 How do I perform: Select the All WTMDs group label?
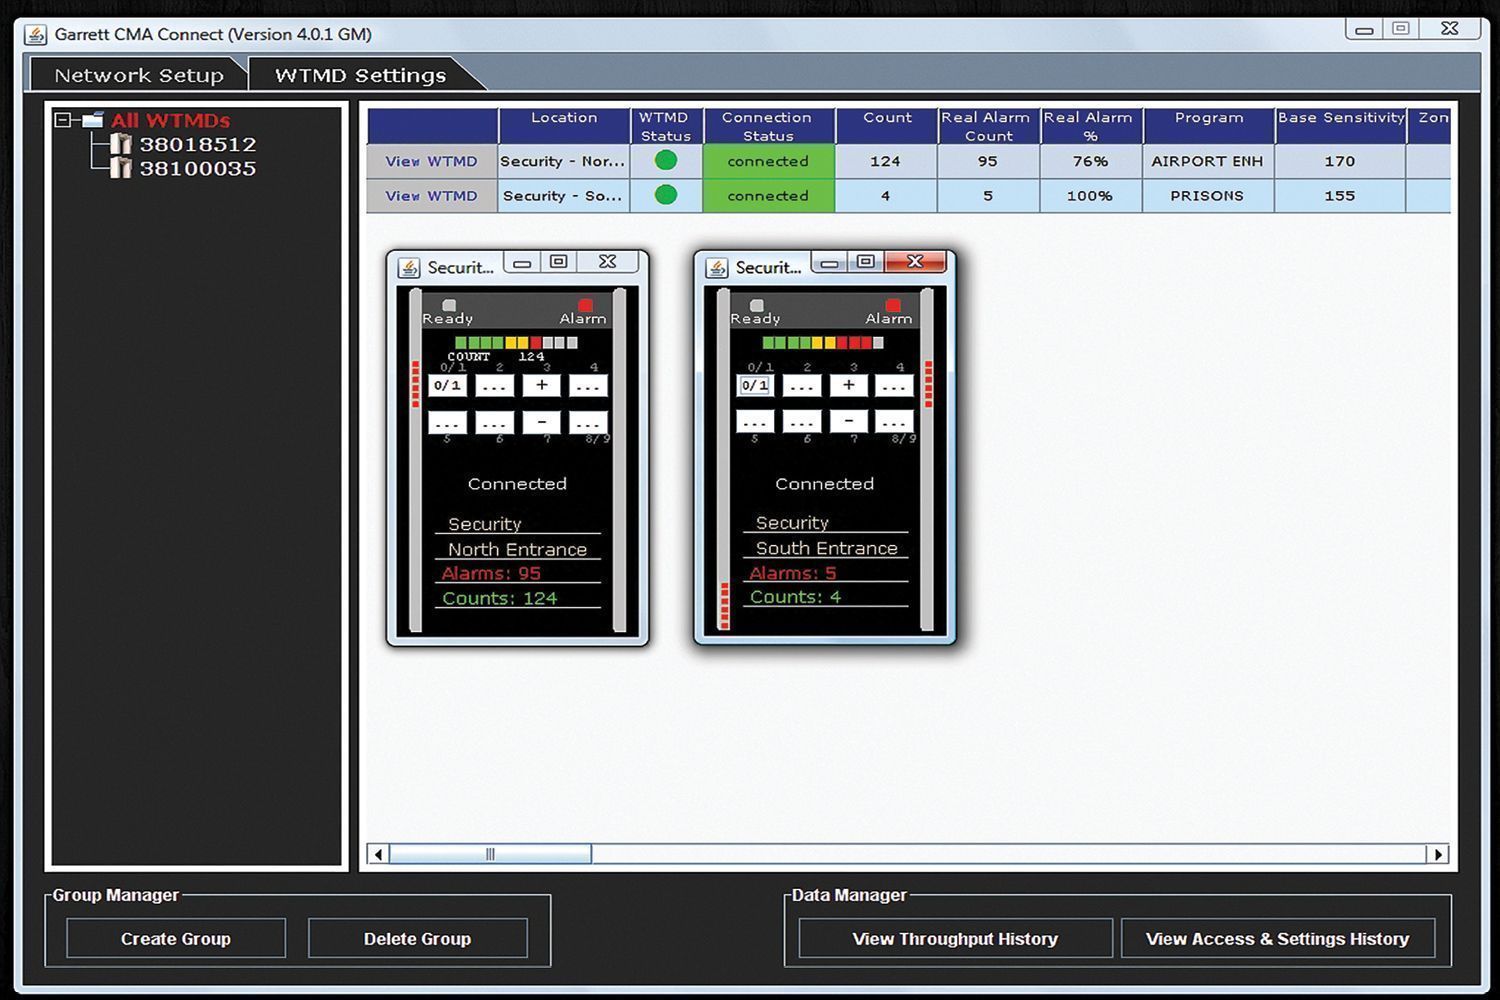click(x=170, y=120)
